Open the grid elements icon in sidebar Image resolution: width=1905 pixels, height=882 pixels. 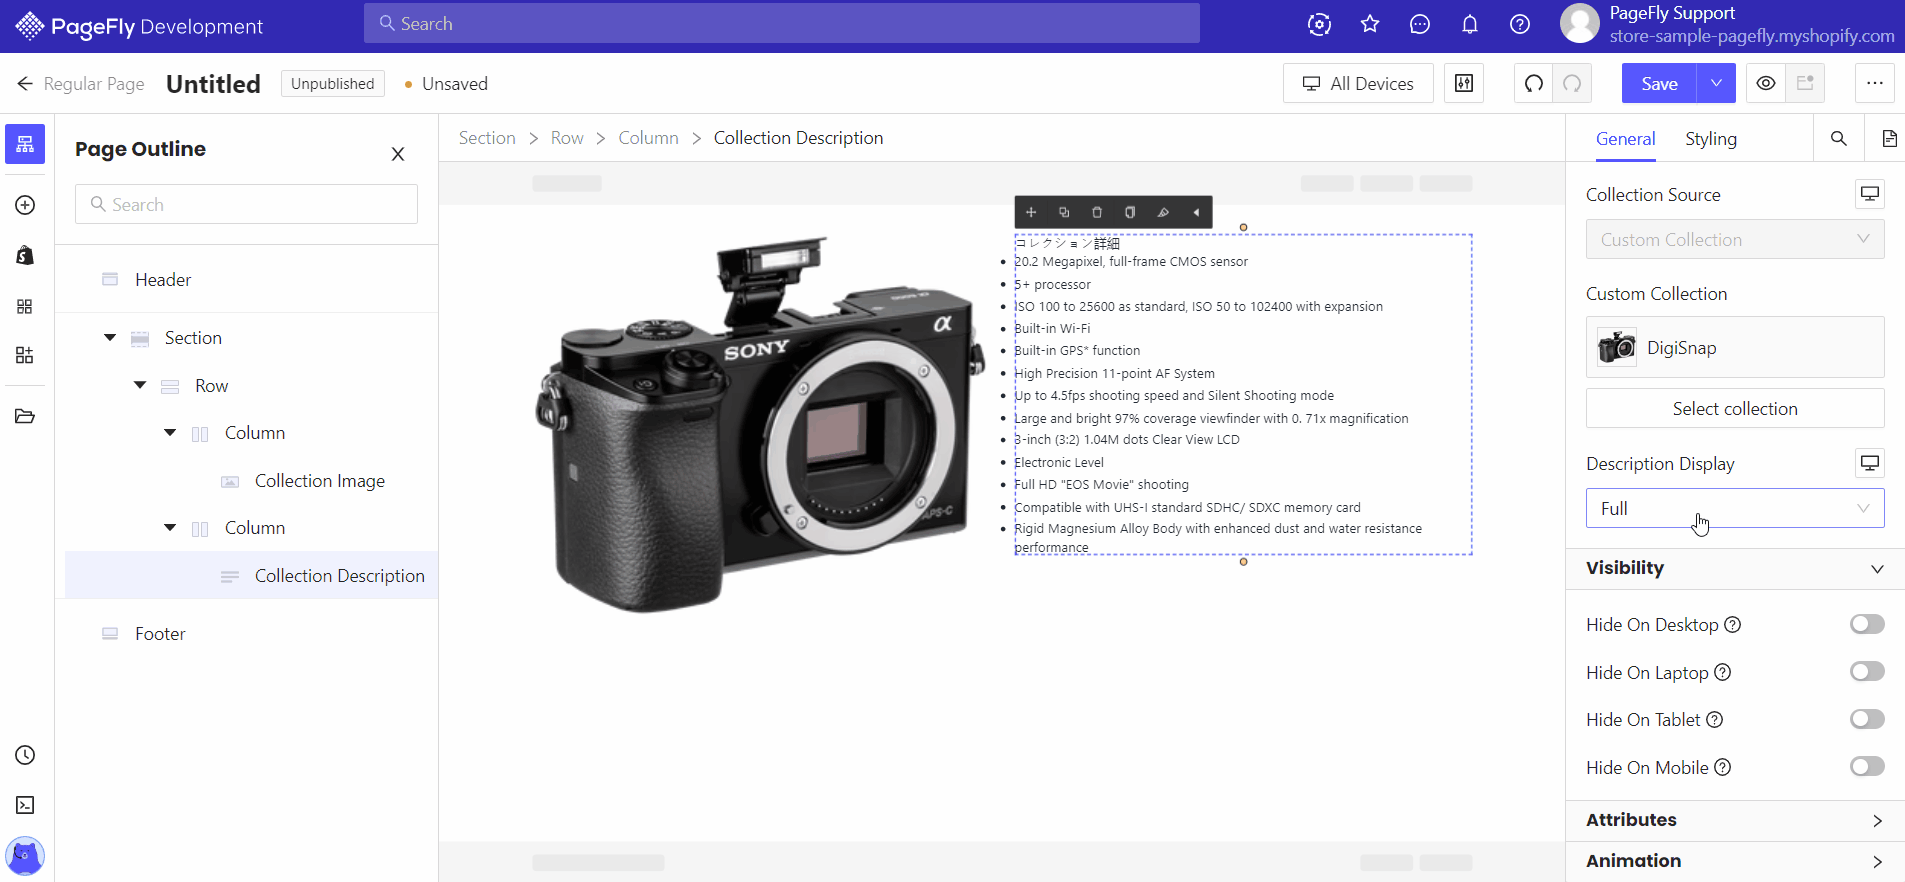[25, 306]
